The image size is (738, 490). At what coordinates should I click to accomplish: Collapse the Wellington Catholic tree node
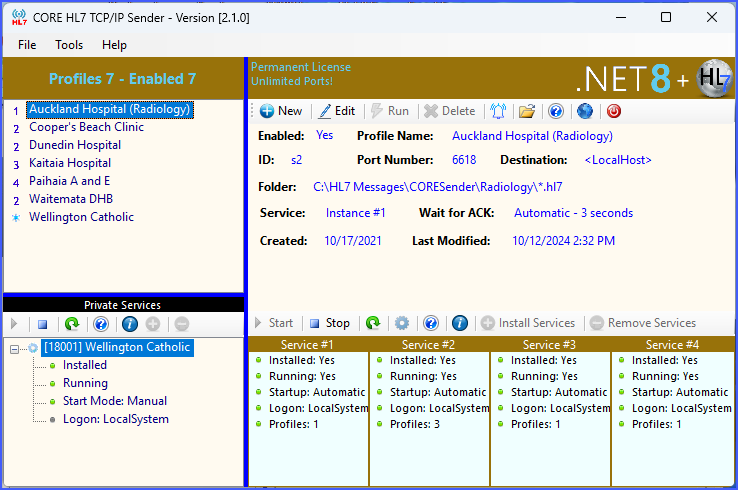pos(17,348)
